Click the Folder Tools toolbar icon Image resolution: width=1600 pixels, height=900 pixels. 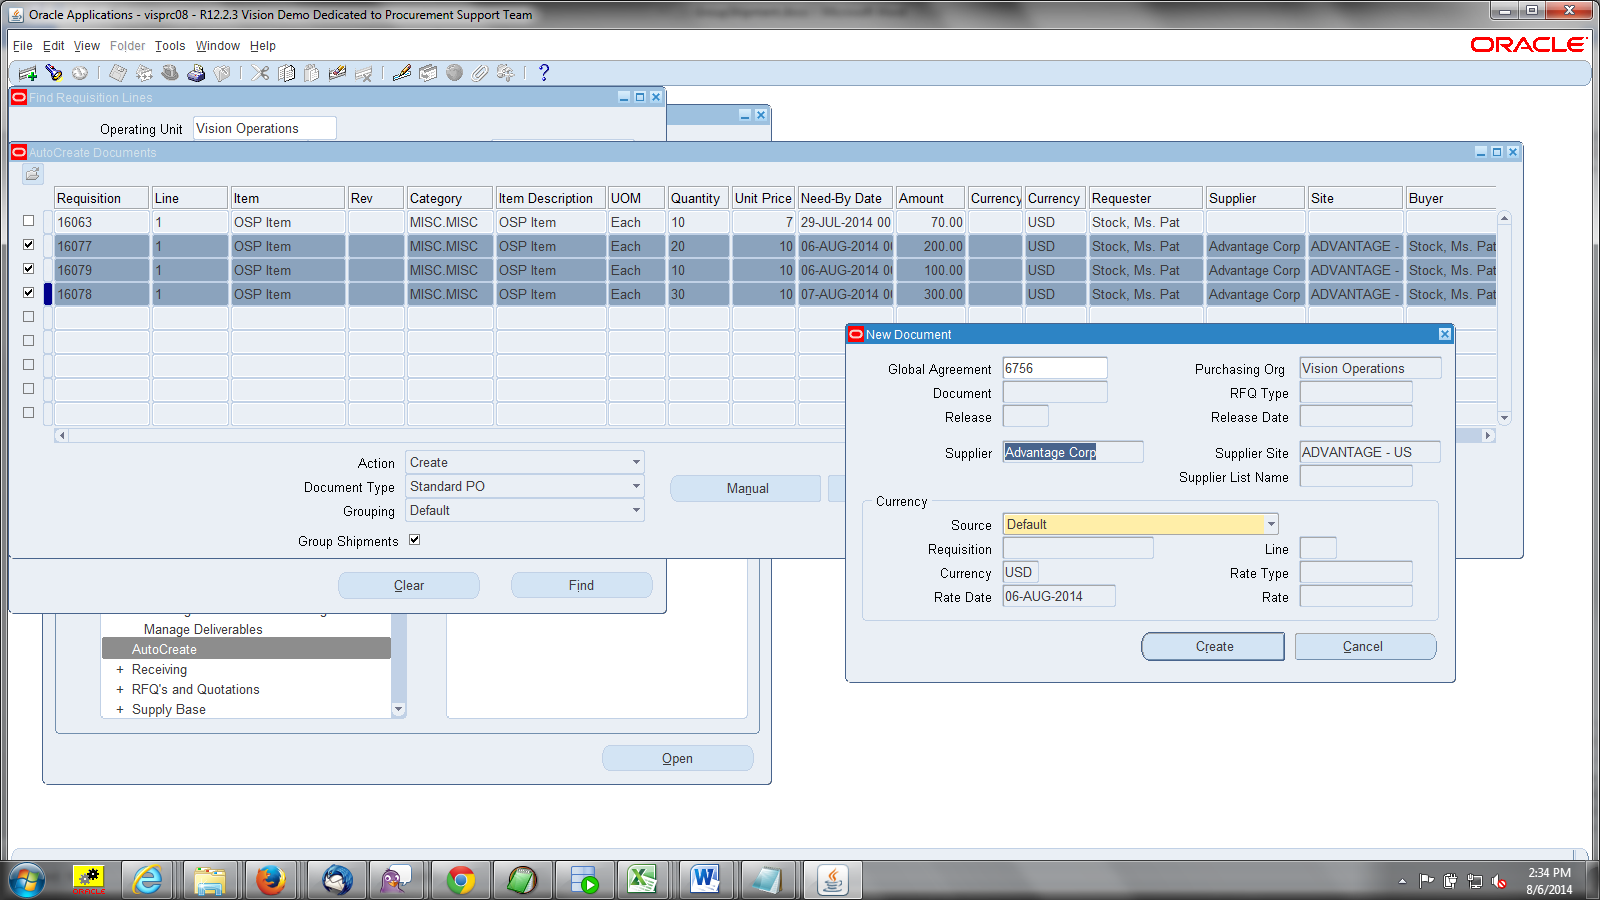coord(506,73)
